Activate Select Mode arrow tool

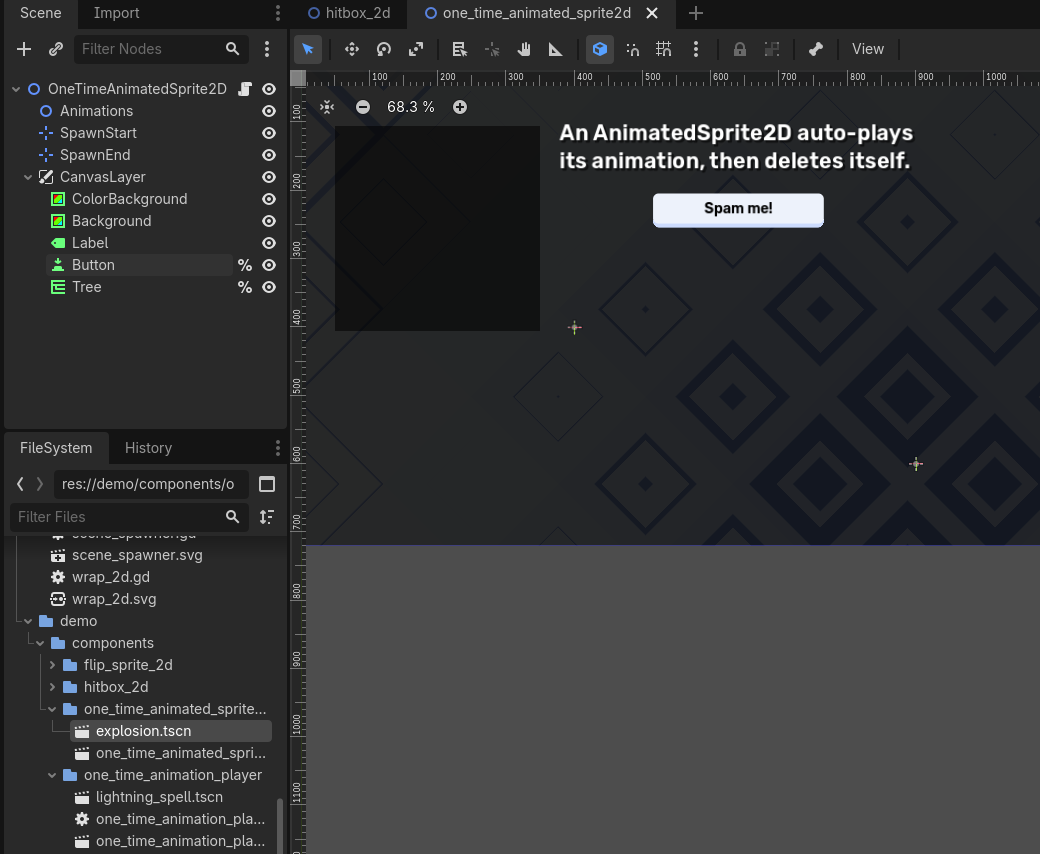point(308,49)
